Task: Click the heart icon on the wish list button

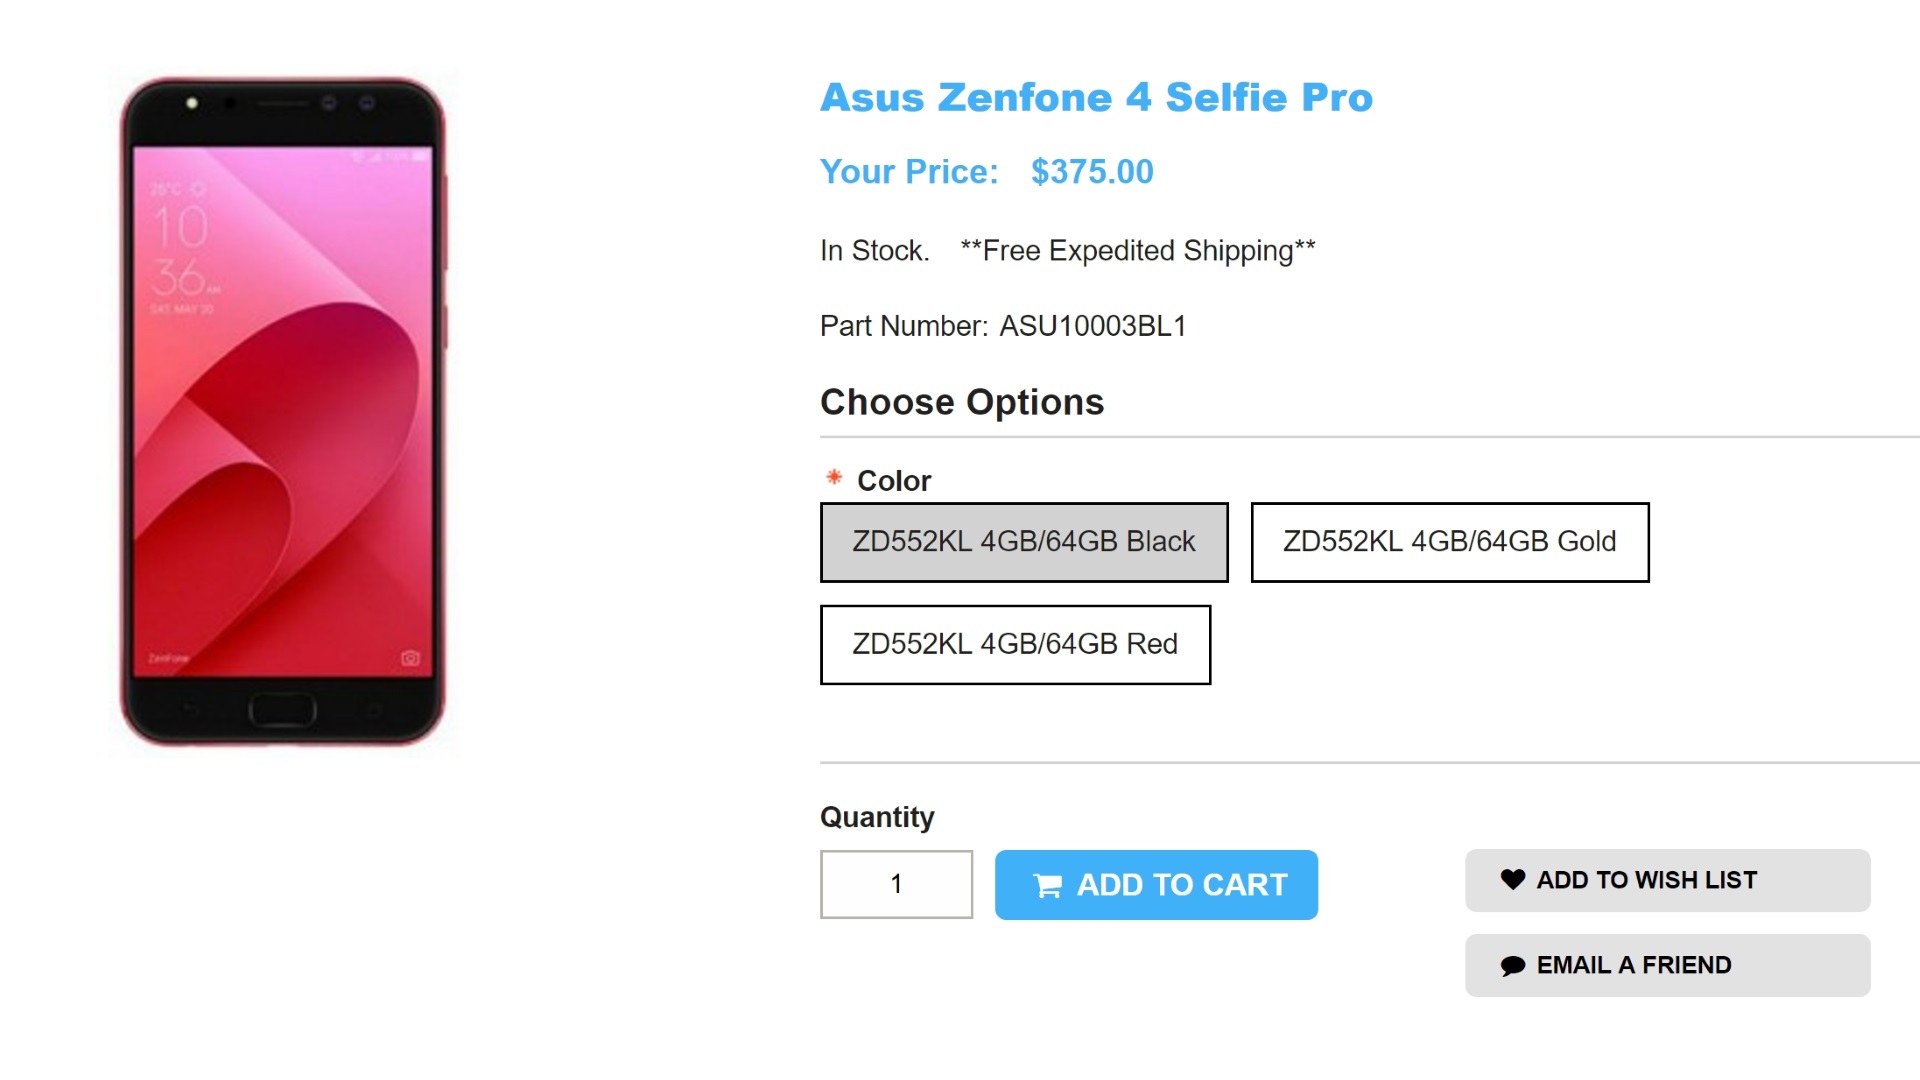Action: (x=1512, y=879)
